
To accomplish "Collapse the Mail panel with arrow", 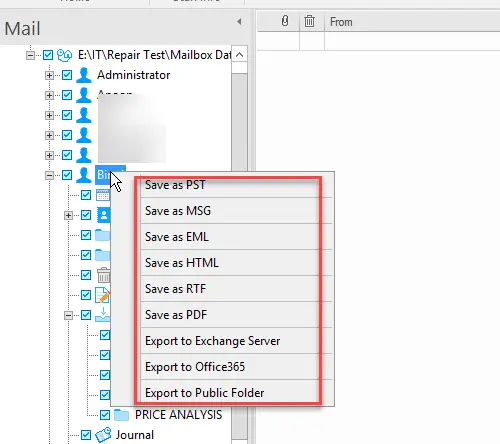I will pyautogui.click(x=239, y=22).
